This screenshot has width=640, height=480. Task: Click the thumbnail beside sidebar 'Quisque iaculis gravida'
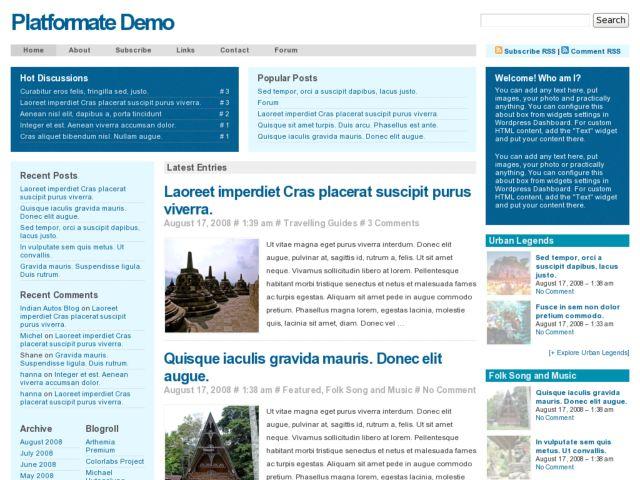click(509, 408)
